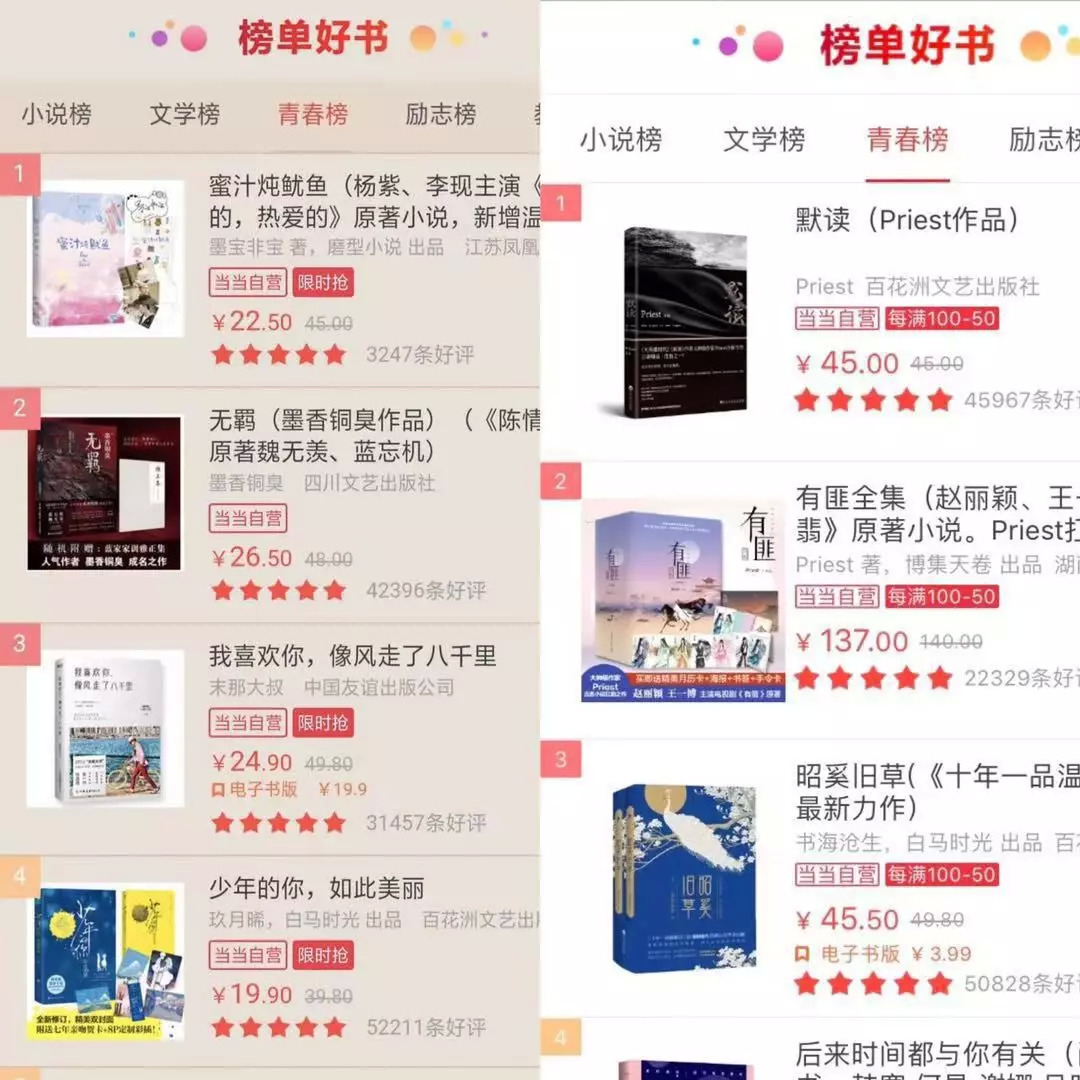This screenshot has height=1080, width=1080.
Task: View 我喜欢你,像风走了八千里 cover image
Action: [105, 728]
